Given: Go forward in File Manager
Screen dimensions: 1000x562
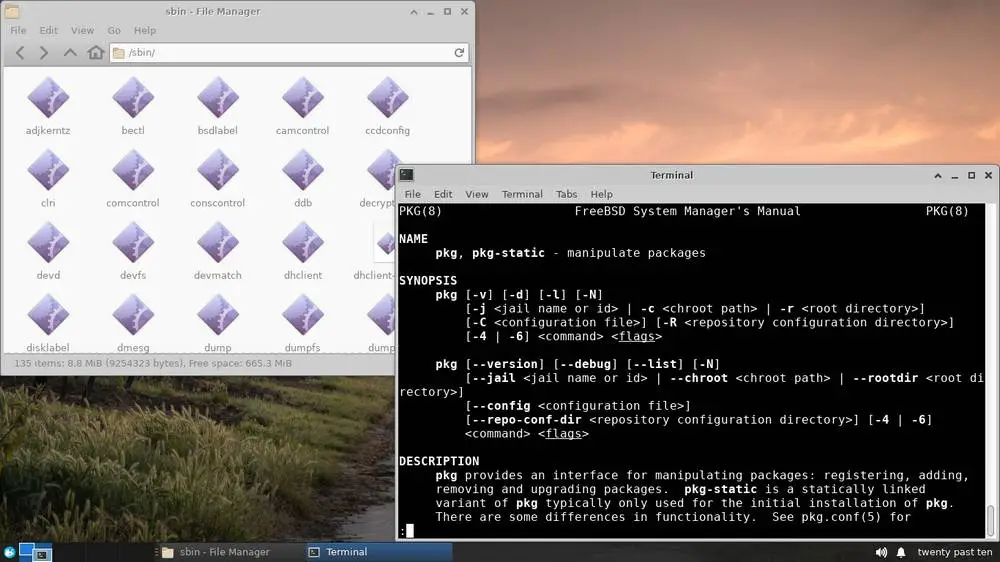Looking at the screenshot, I should (x=44, y=52).
